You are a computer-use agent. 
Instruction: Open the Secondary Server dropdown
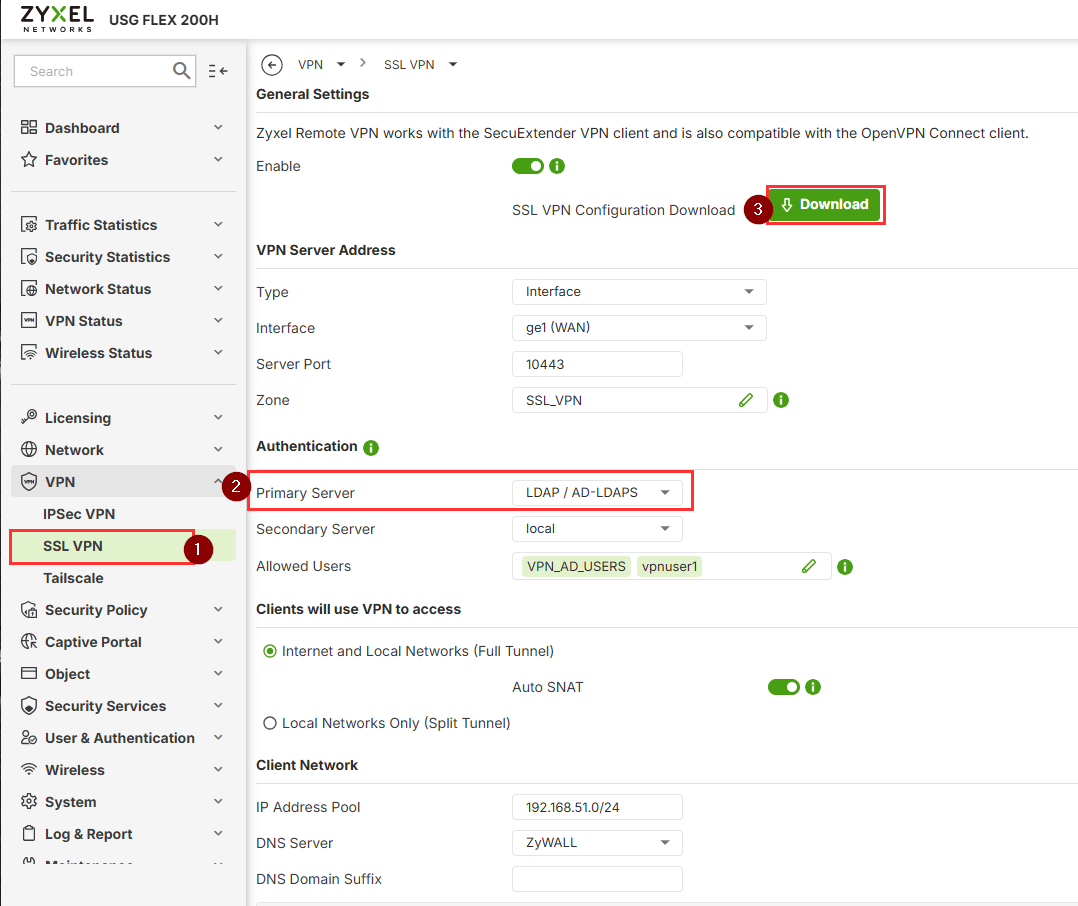(597, 529)
